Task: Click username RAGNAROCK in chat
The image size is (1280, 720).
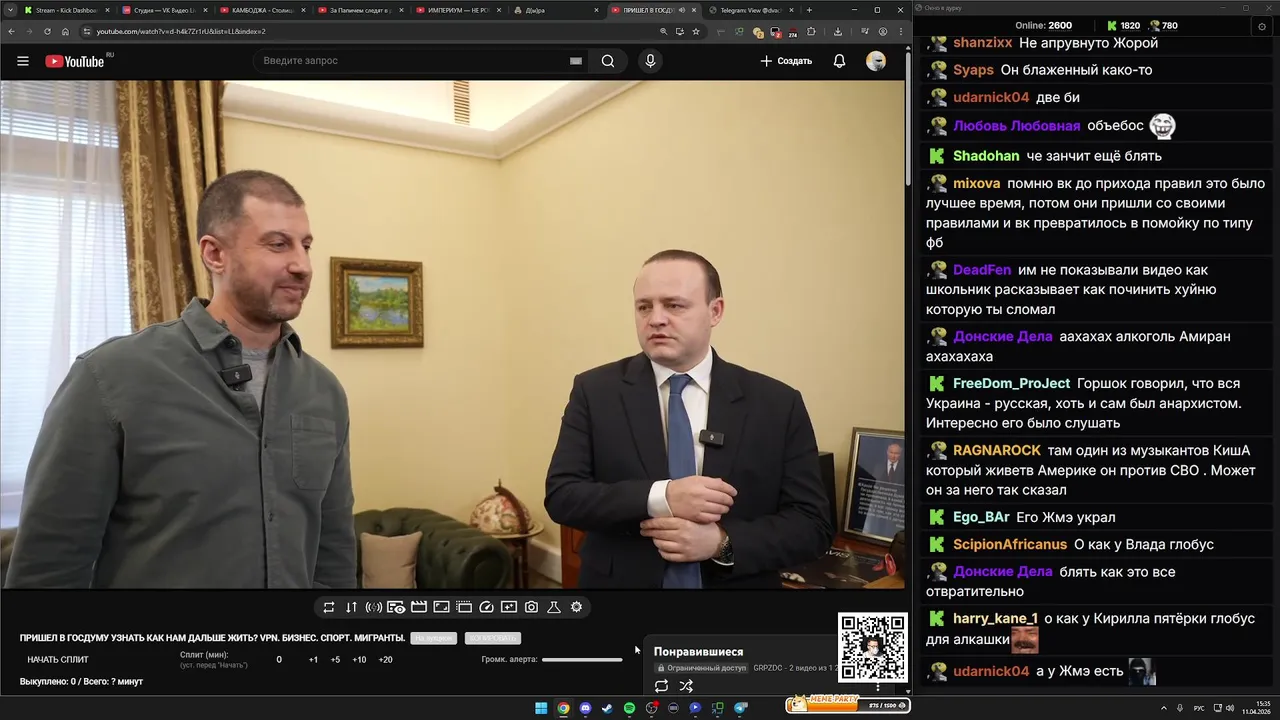Action: (x=997, y=450)
